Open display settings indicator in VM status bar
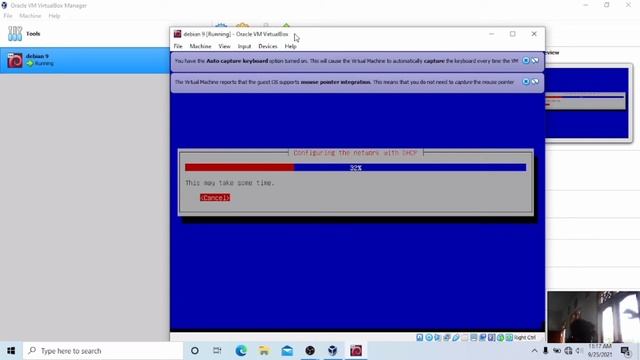 tap(473, 338)
